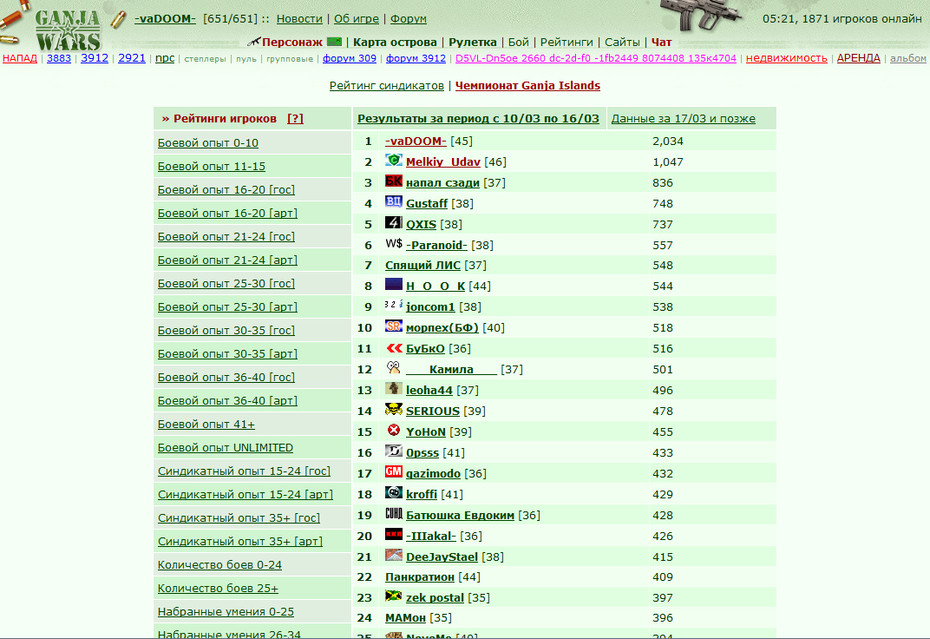Select Боевой опыт 30-35 [гос]

(226, 330)
